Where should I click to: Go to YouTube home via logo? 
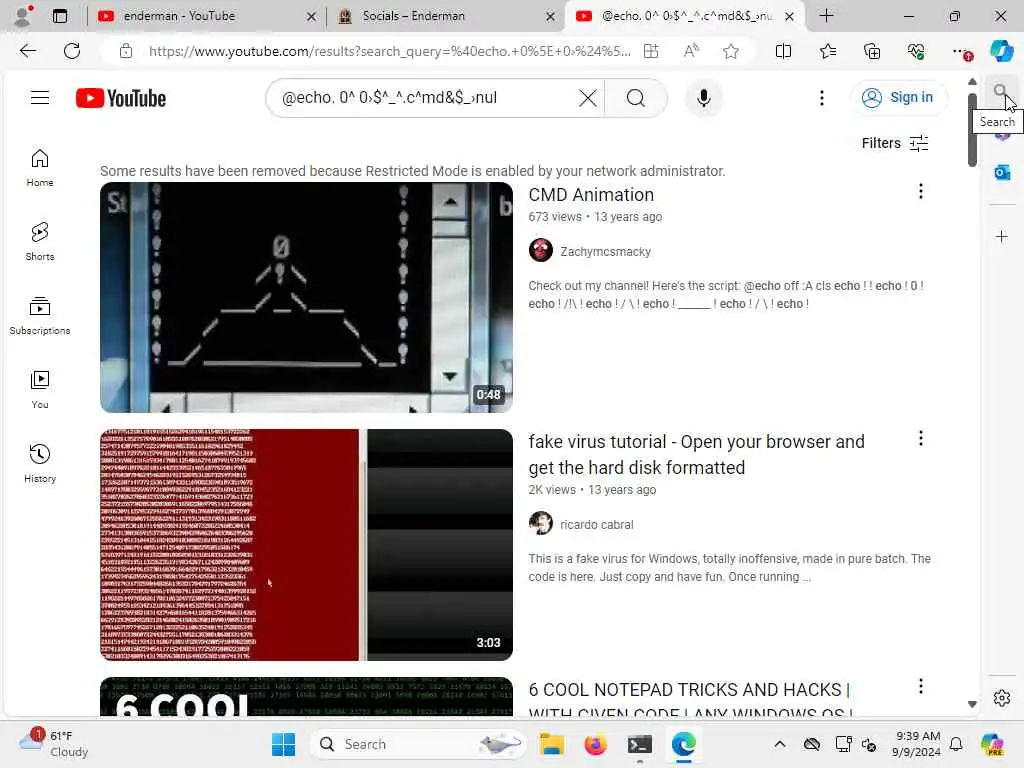(x=121, y=98)
